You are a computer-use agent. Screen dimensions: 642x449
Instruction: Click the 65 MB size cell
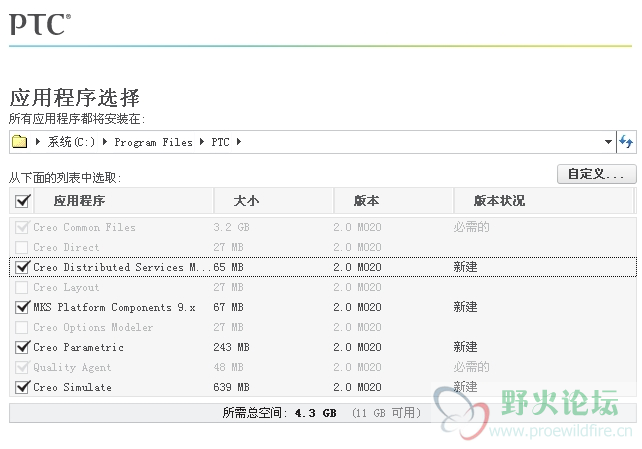coord(228,267)
